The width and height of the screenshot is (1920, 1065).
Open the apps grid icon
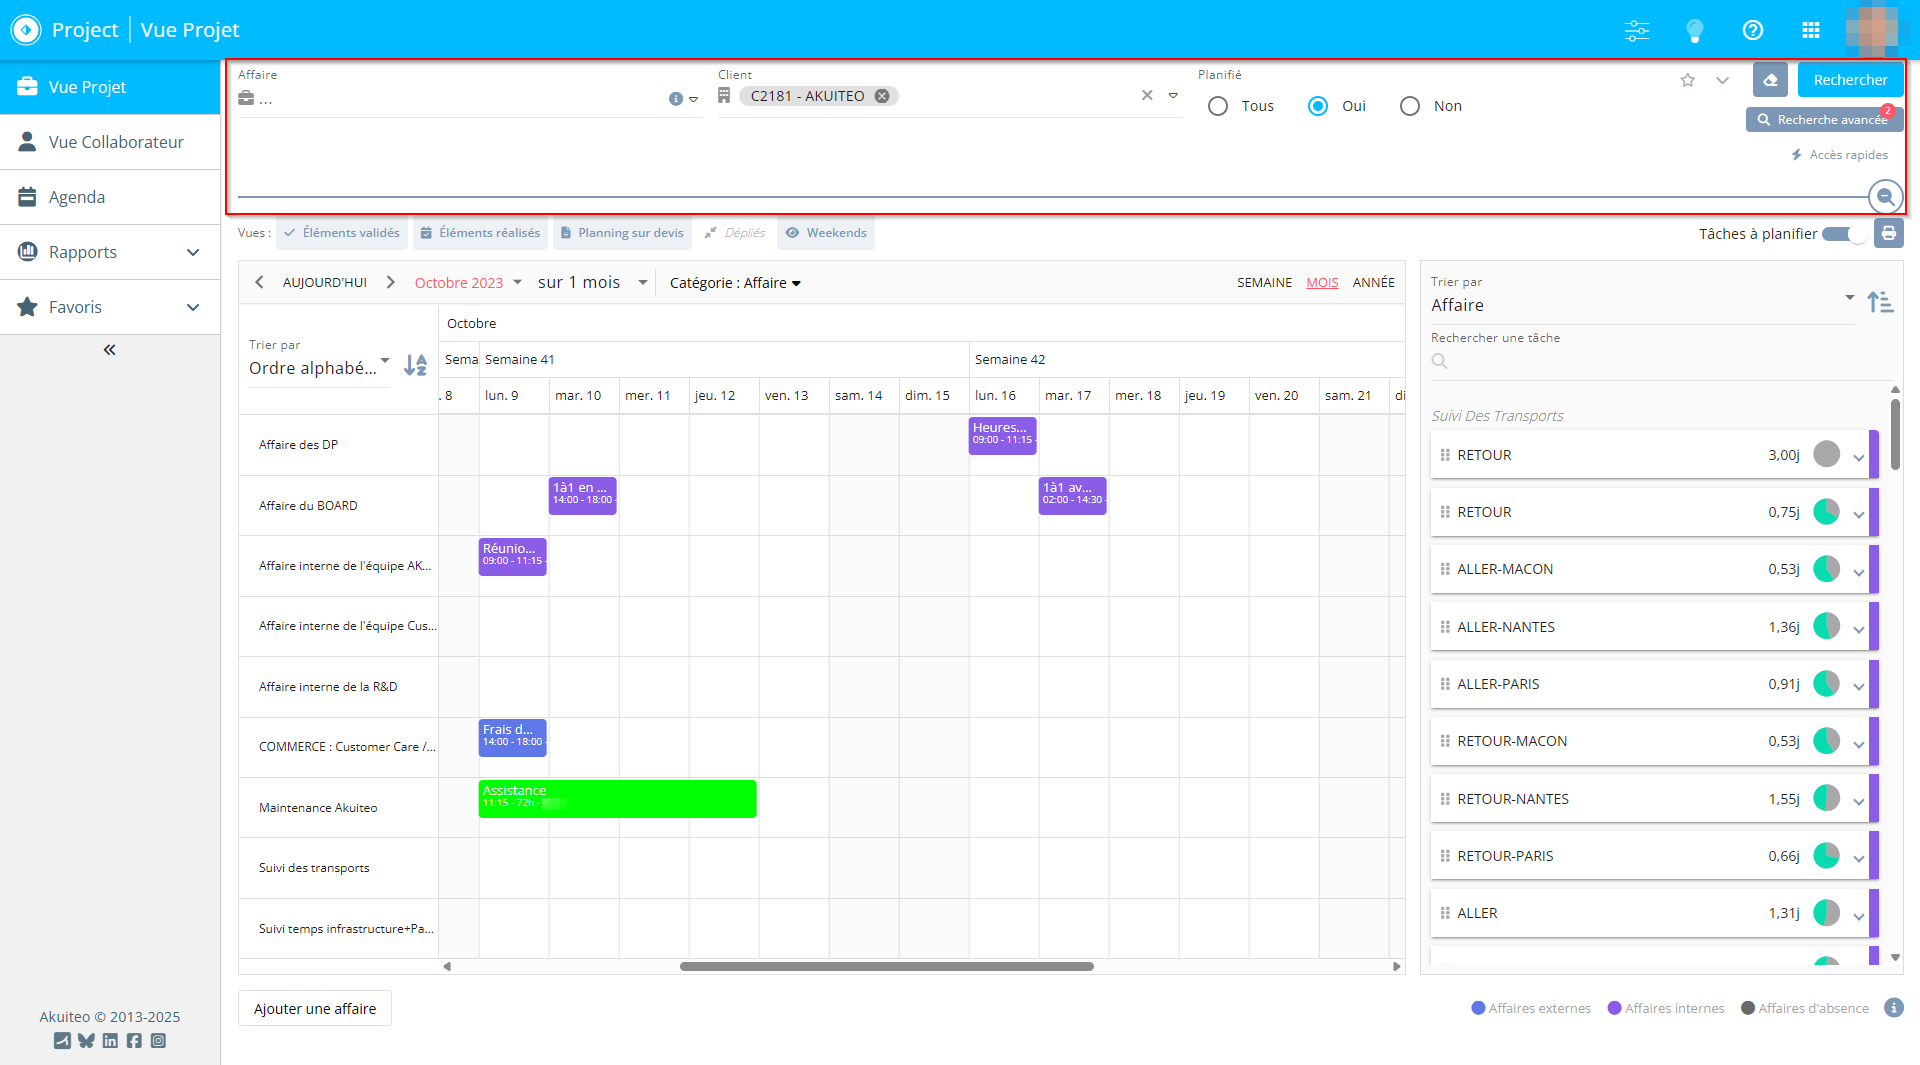(x=1810, y=30)
